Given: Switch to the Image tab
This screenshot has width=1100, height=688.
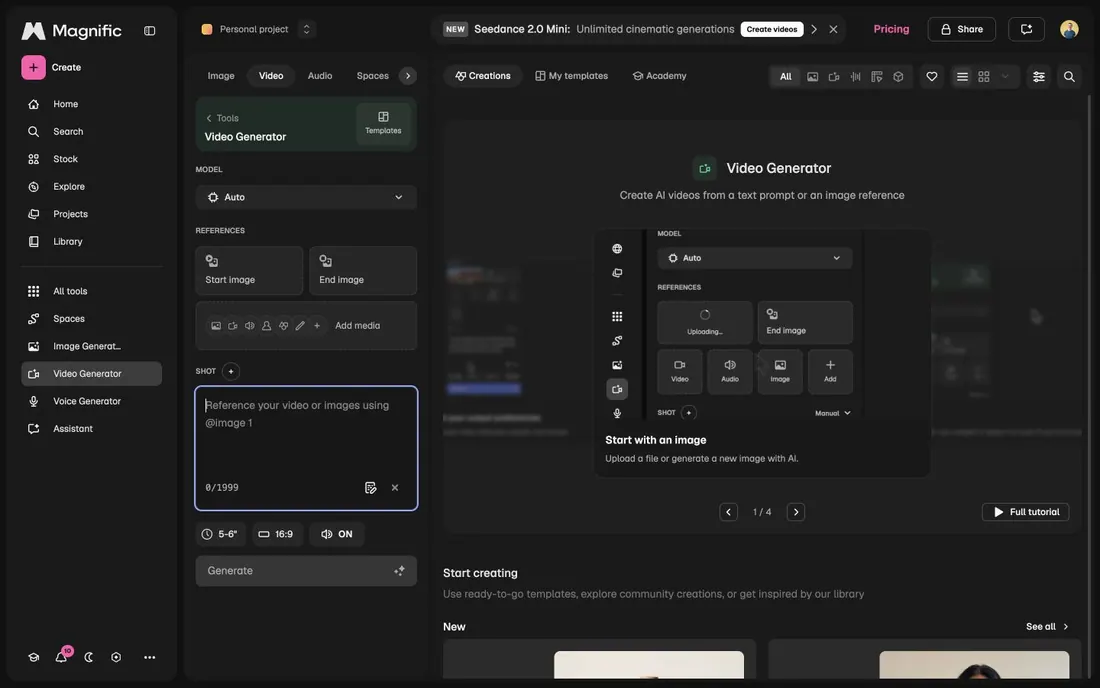Looking at the screenshot, I should point(221,76).
